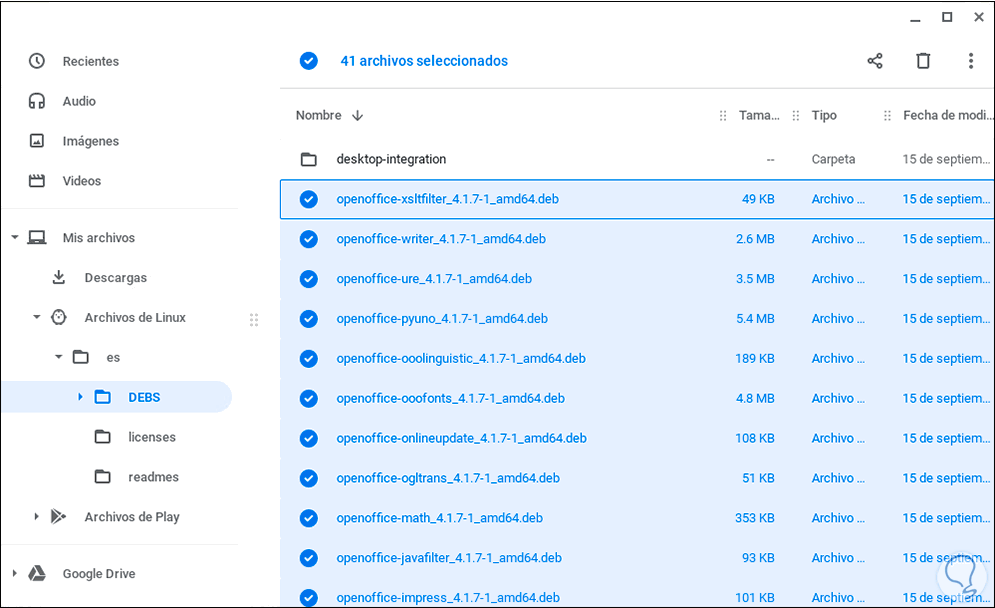Uncheck openoffice-ooofonts file checkmark
Viewport: 995px width, 608px height.
pos(308,399)
